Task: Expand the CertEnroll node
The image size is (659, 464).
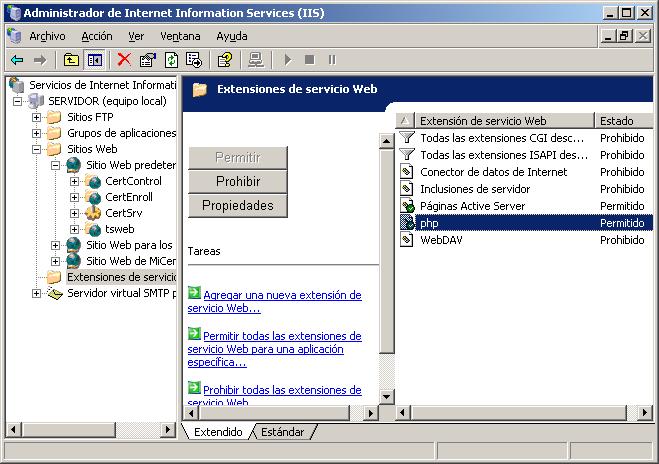Action: coord(74,197)
